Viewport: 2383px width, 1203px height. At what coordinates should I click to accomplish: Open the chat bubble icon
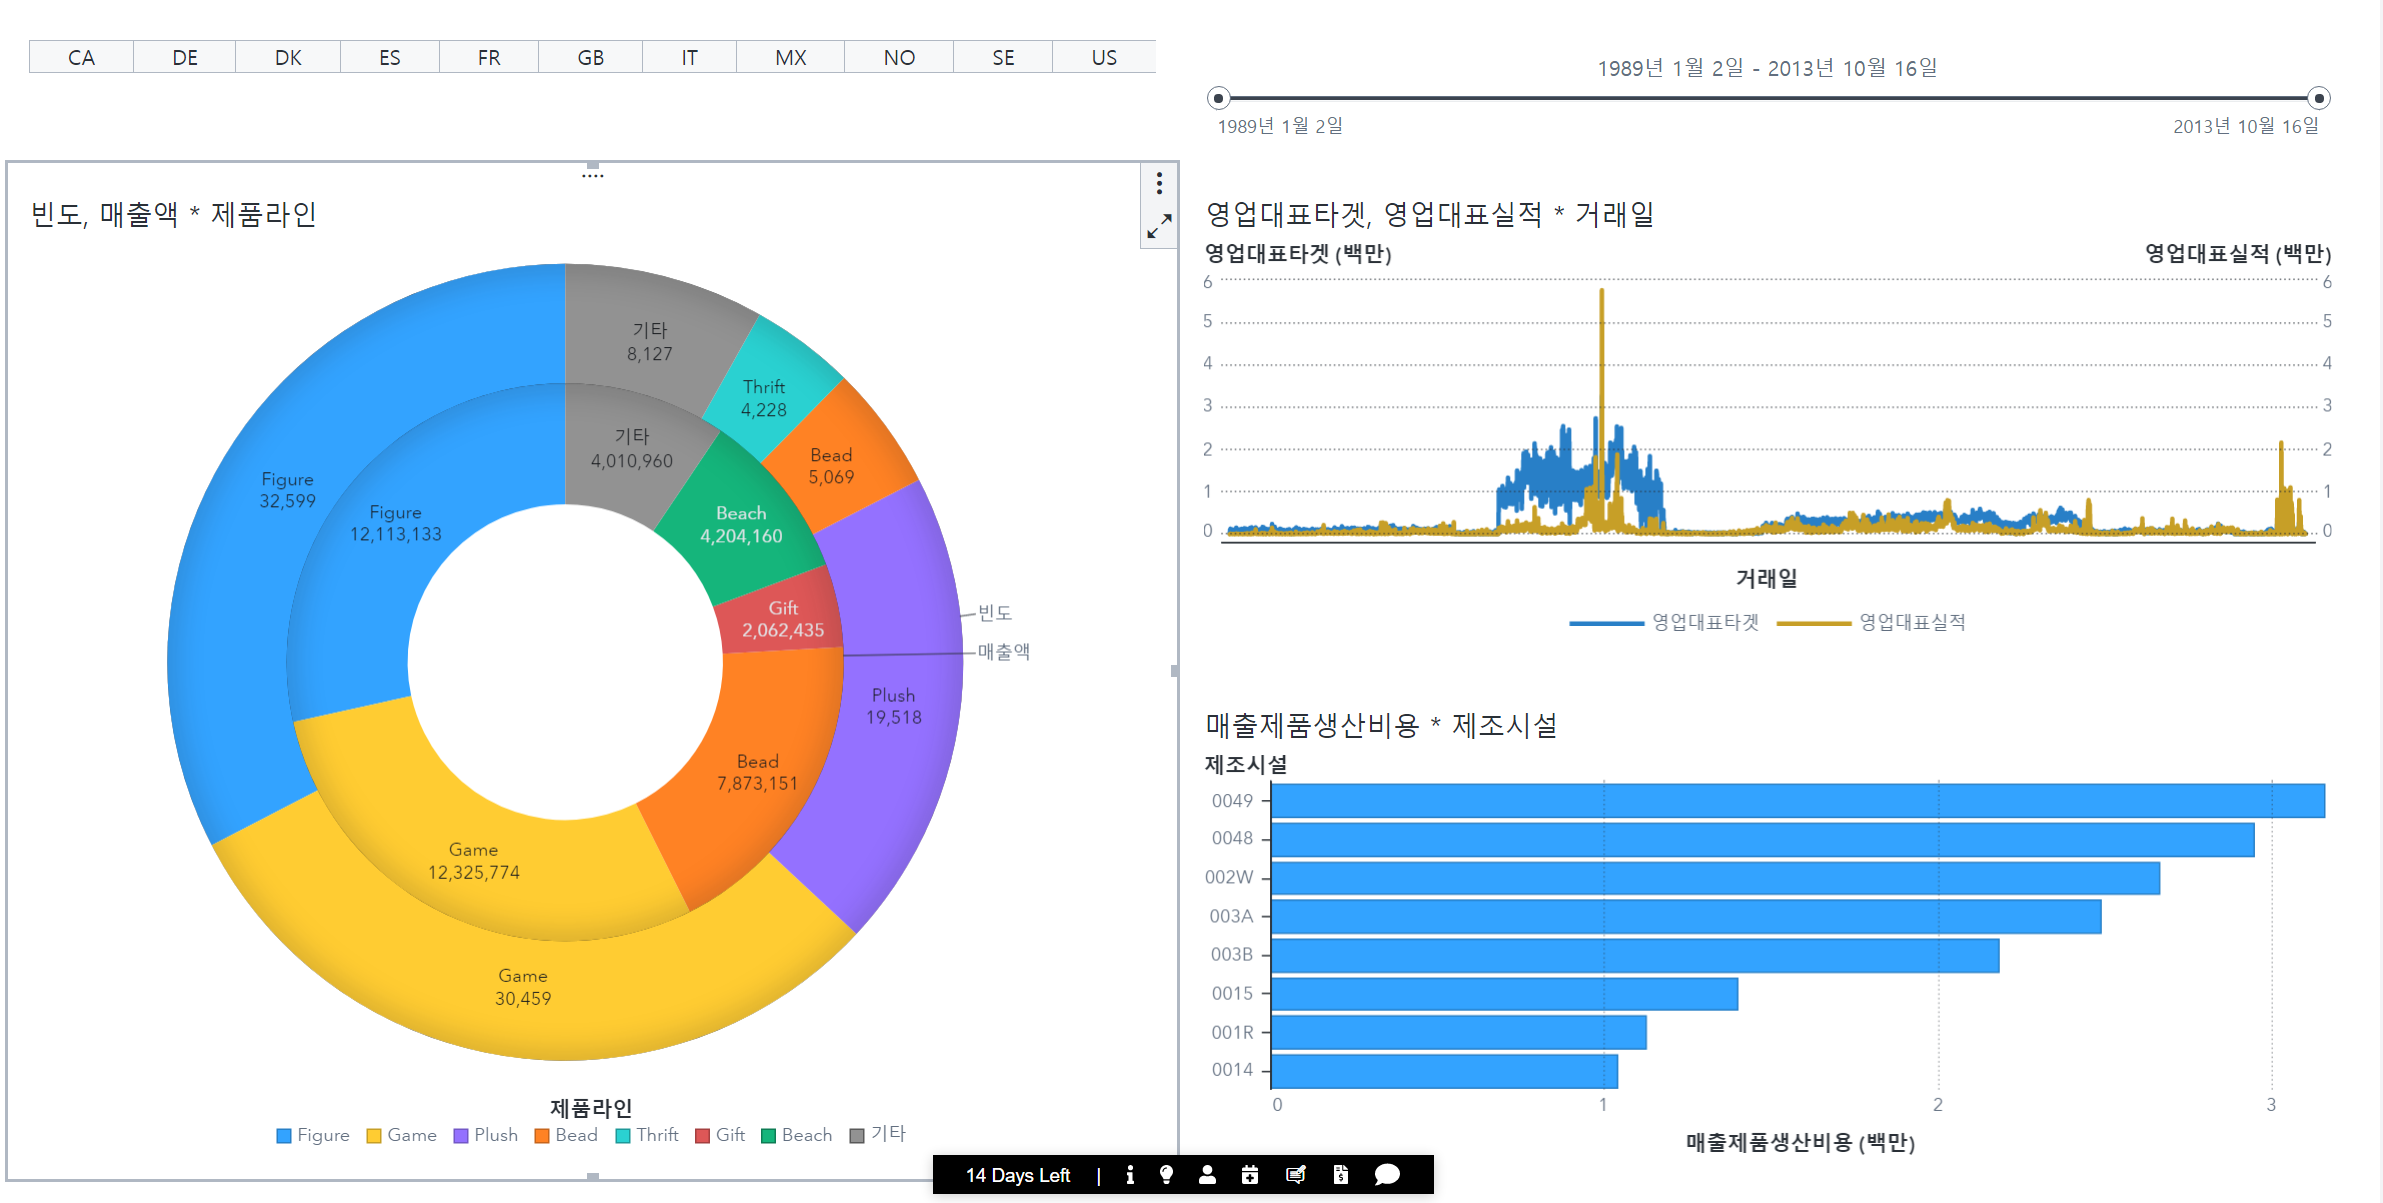pyautogui.click(x=1387, y=1175)
